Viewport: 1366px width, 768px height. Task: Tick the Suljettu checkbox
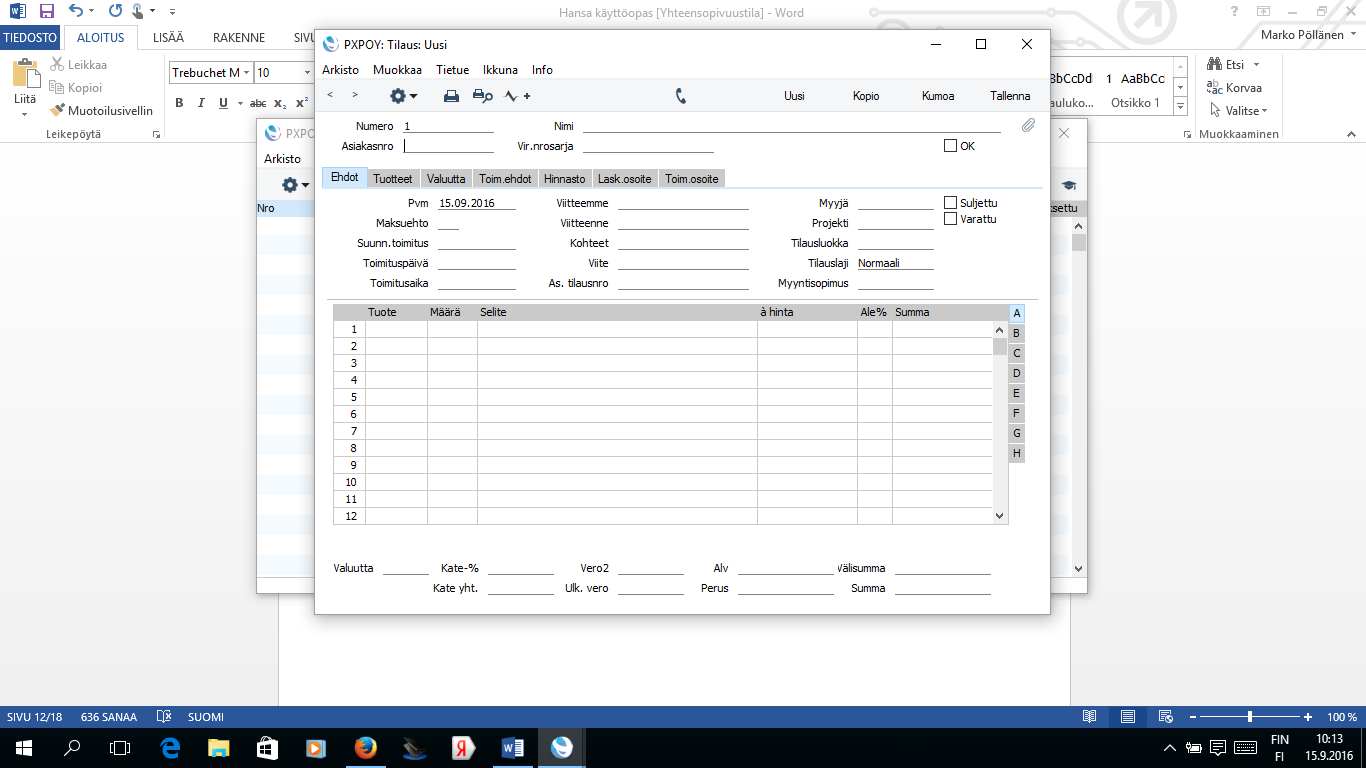[950, 203]
